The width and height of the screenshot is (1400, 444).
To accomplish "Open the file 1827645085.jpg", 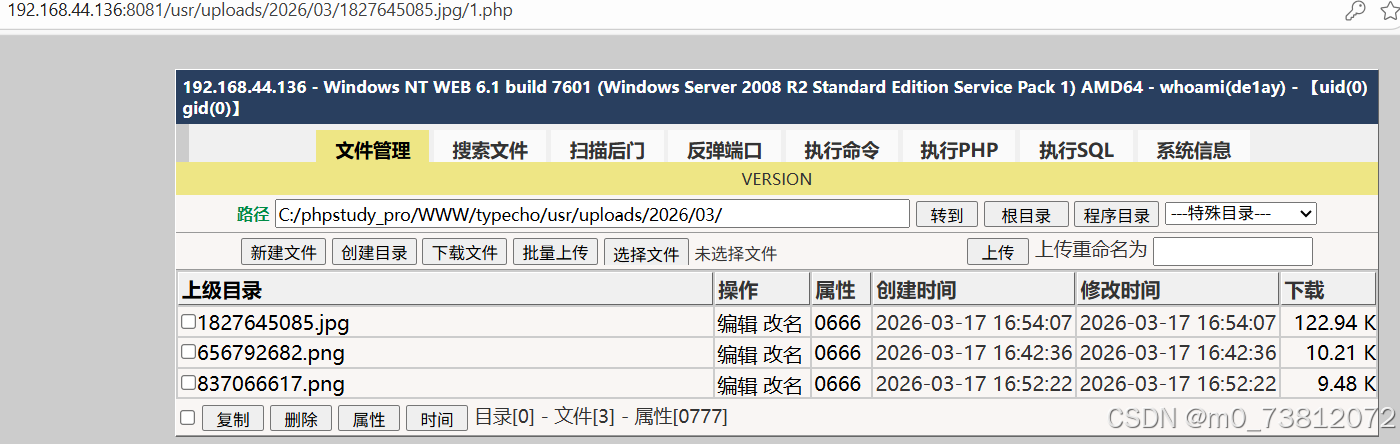I will point(273,323).
